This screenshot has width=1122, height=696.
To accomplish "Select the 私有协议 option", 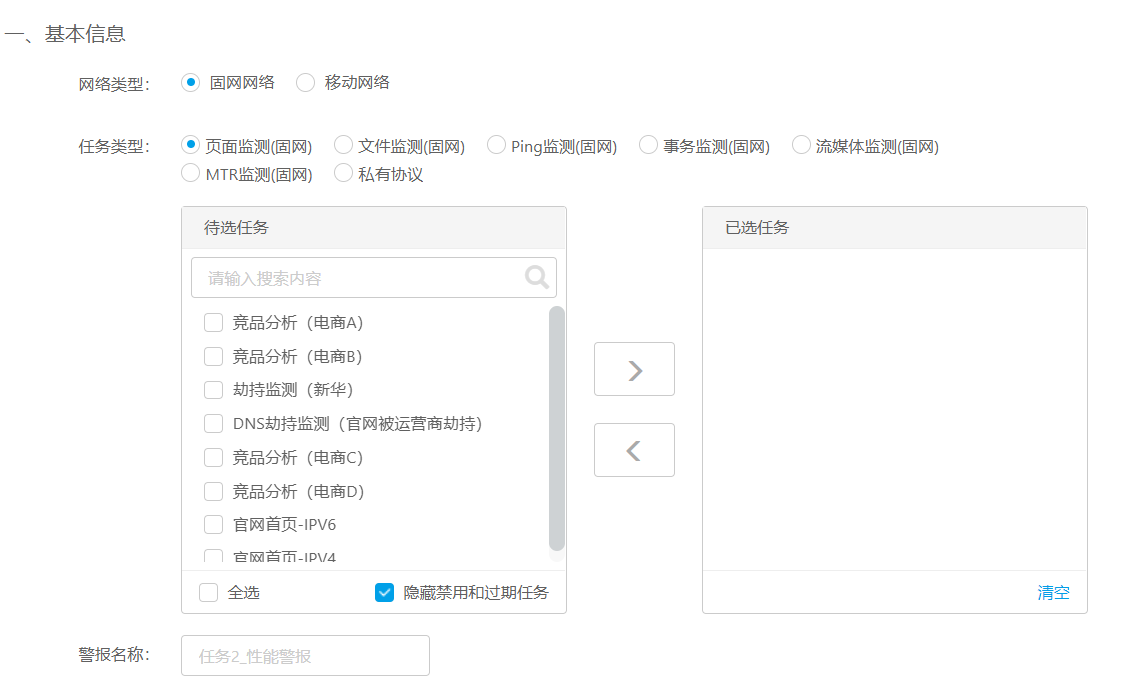I will 343,174.
